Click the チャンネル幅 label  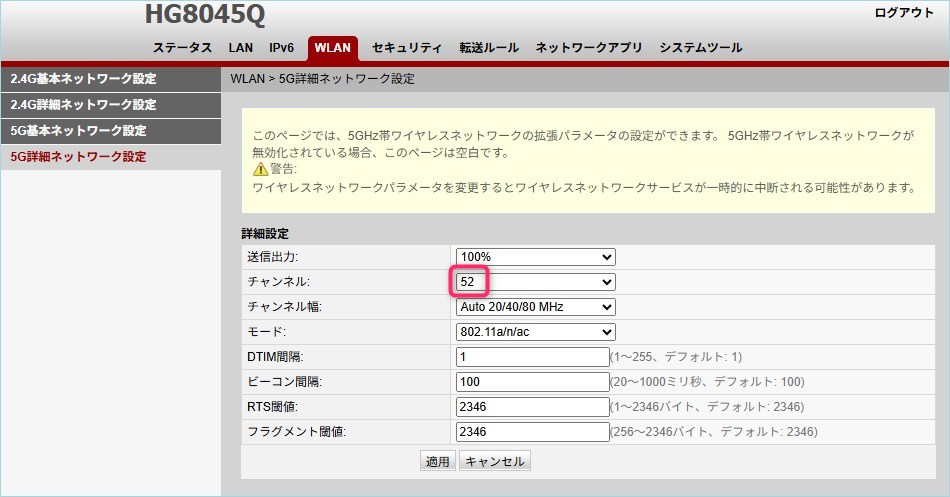pyautogui.click(x=284, y=307)
